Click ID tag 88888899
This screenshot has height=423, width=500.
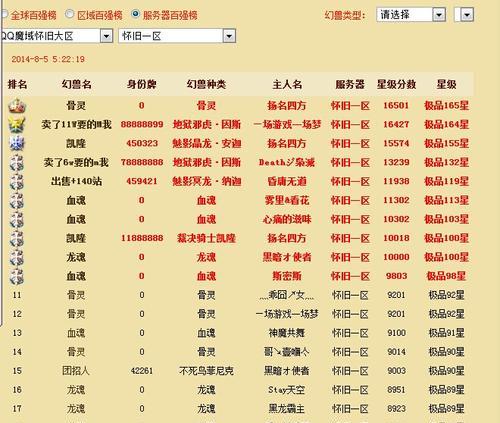pos(142,125)
